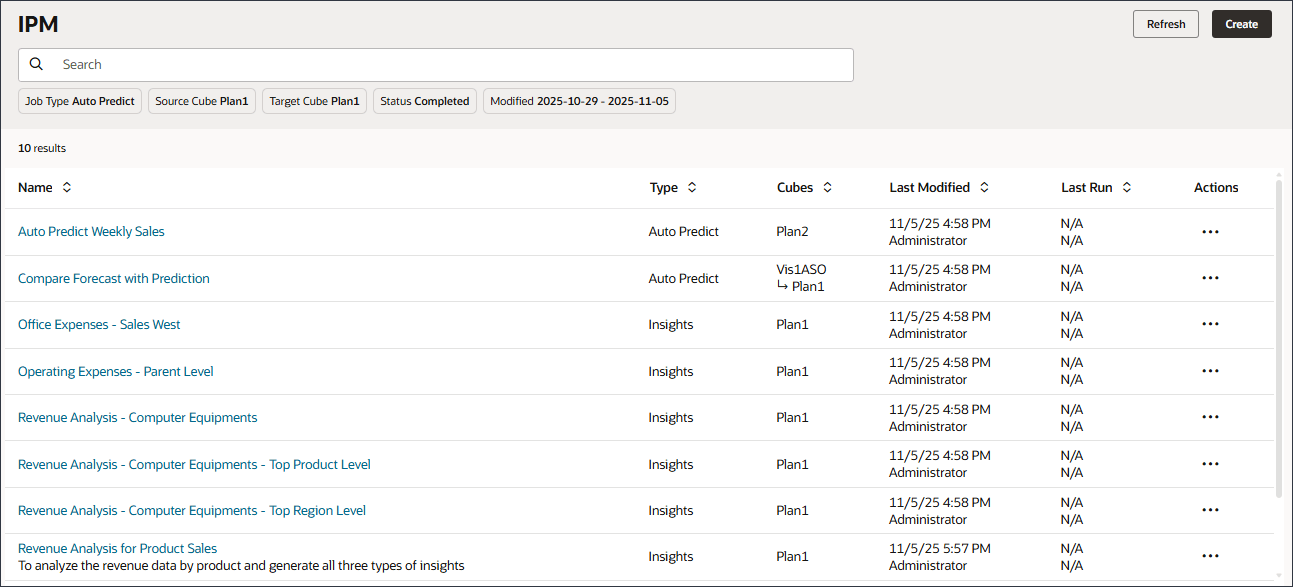Viewport: 1293px width, 587px height.
Task: Open actions for Revenue Analysis for Product Sales
Action: (1210, 555)
